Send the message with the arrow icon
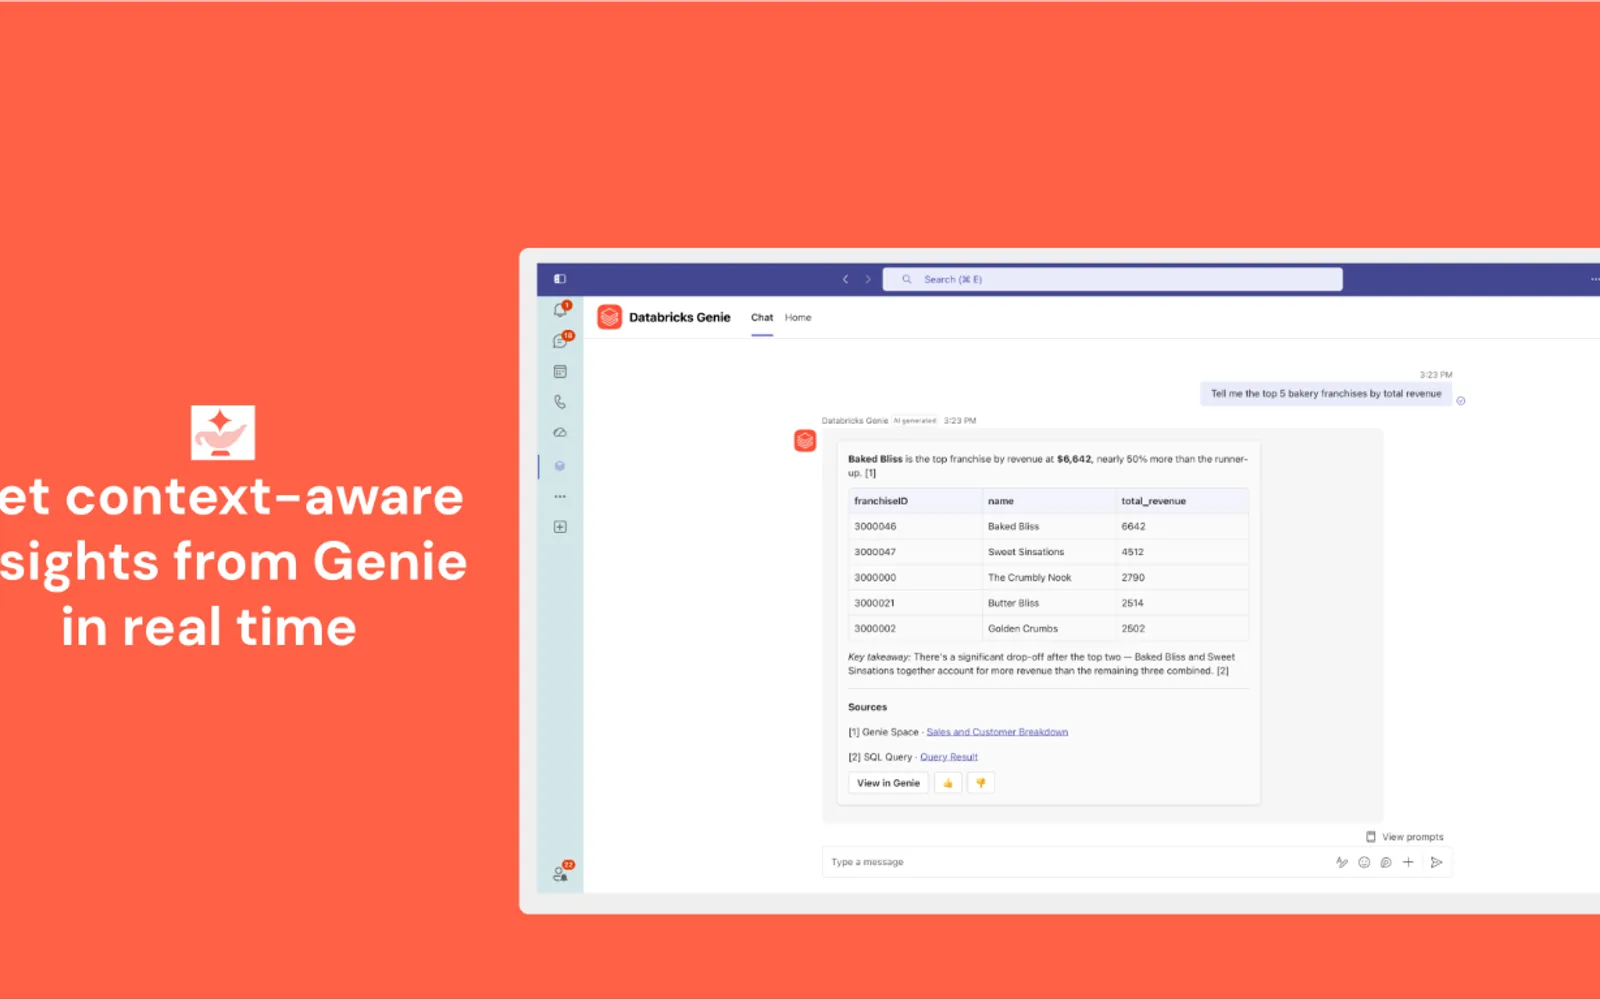The image size is (1600, 1000). (x=1436, y=862)
